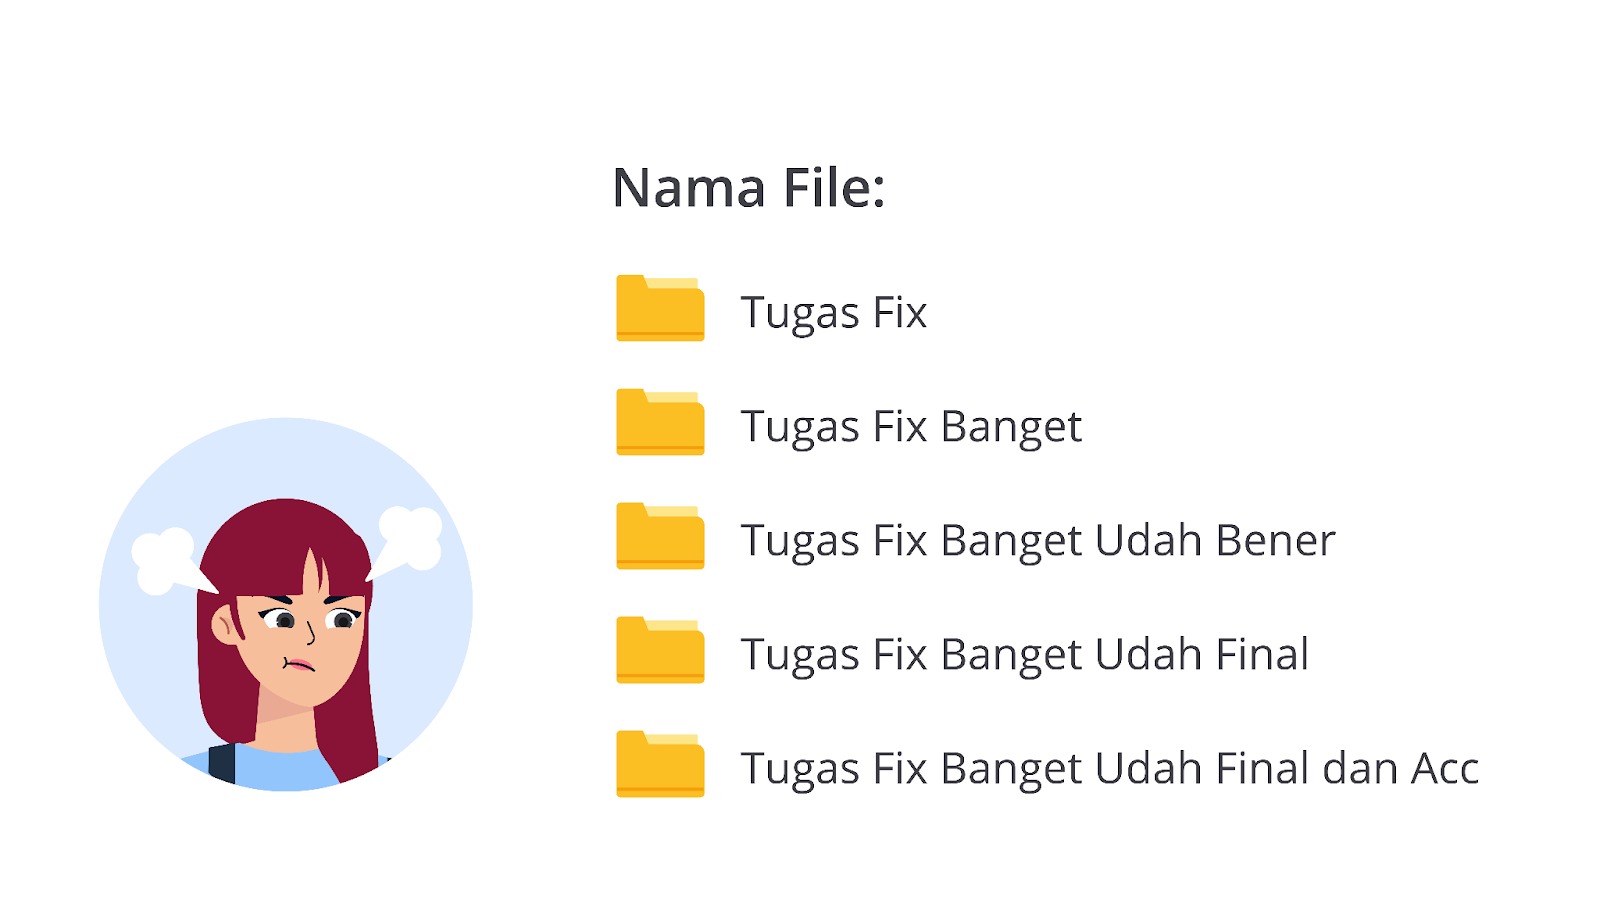Click the folder icon beside Tugas Fix
1600x900 pixels.
click(x=660, y=308)
